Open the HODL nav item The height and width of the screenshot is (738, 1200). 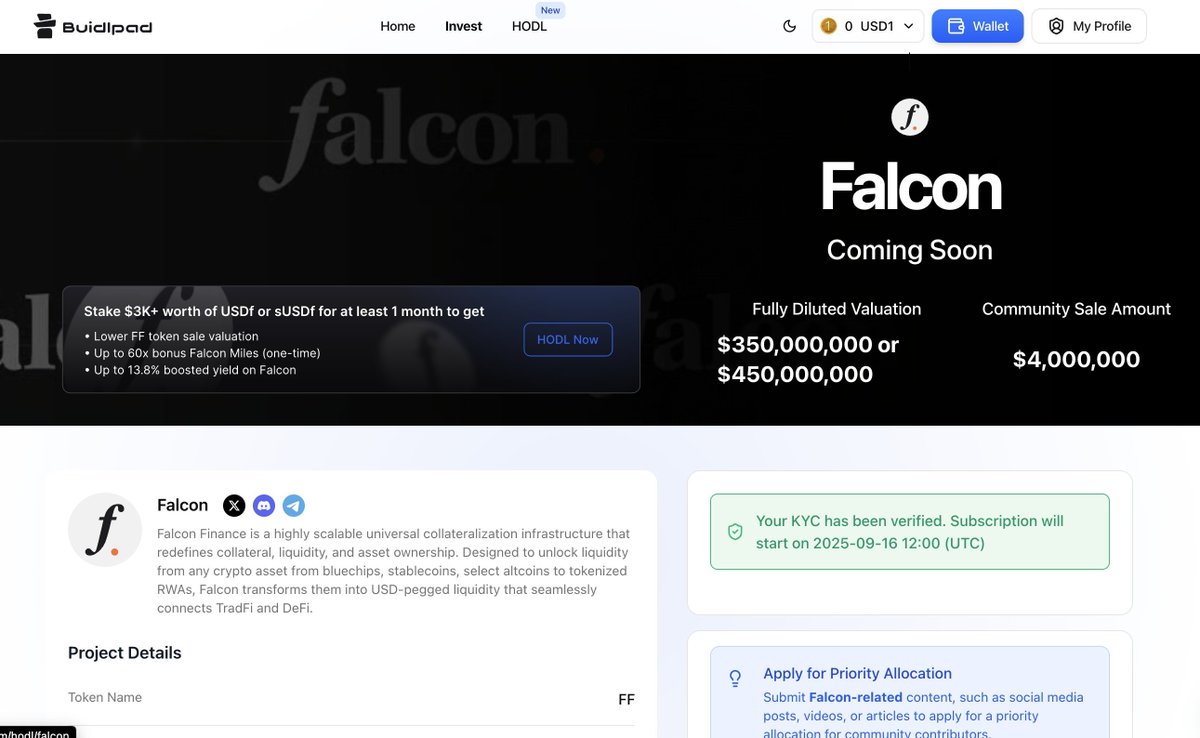pos(529,26)
